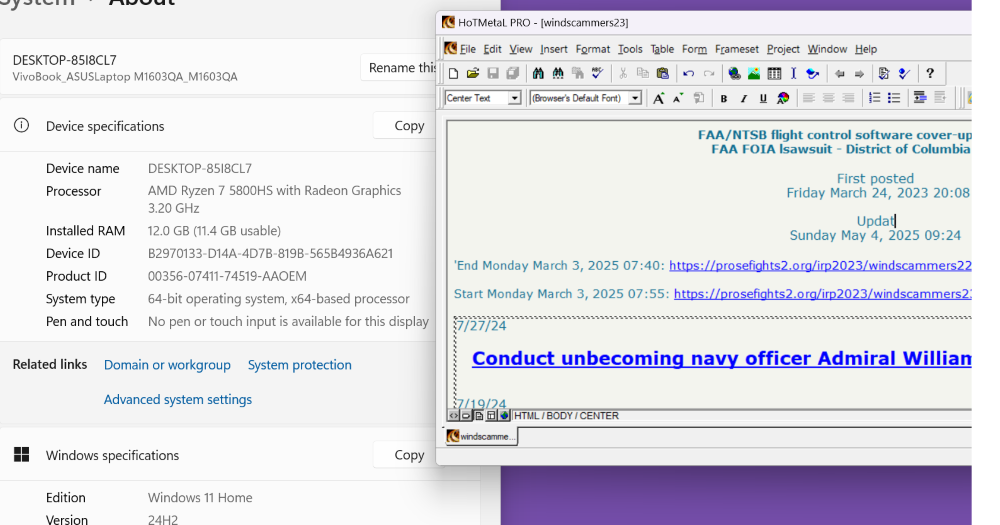Open a file with the folder icon

tap(472, 73)
